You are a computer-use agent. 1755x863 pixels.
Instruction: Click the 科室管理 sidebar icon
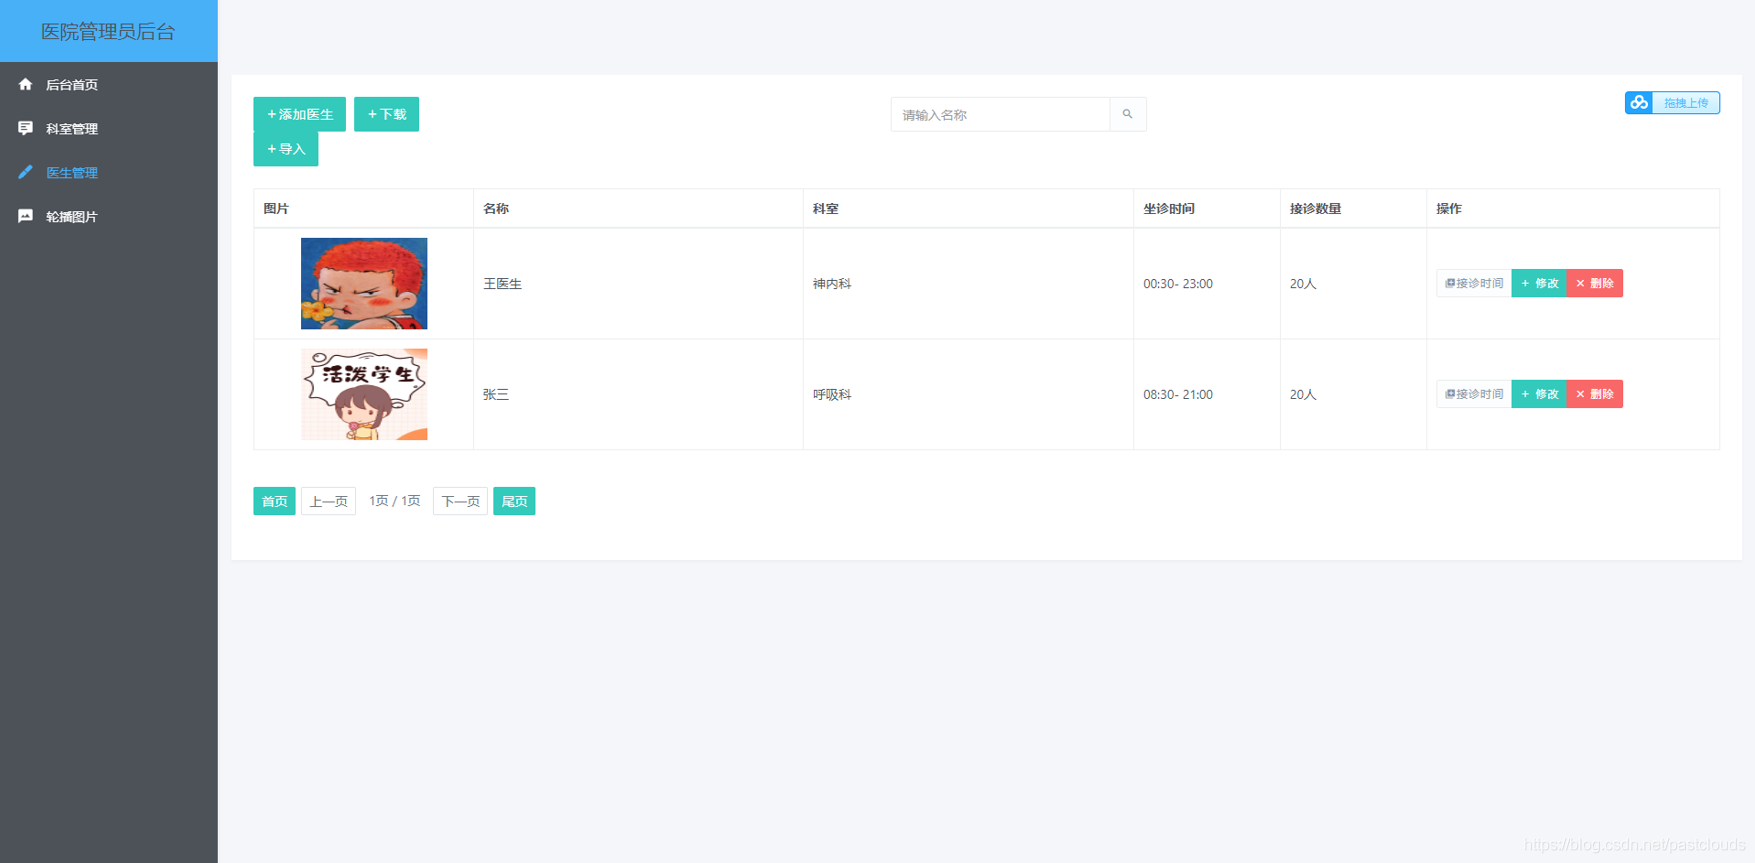[x=25, y=128]
